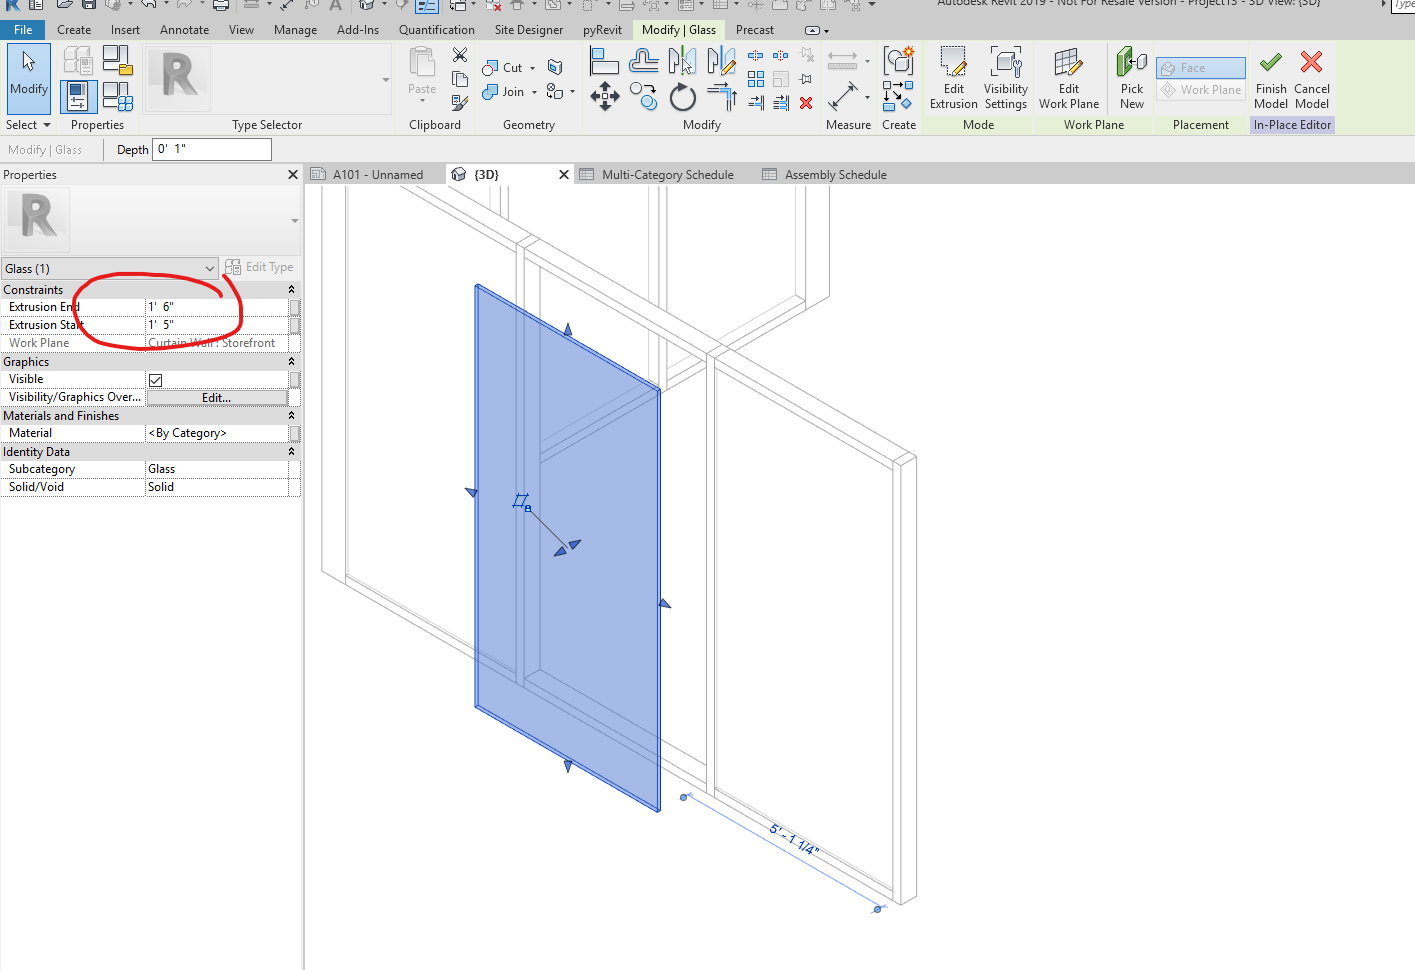Click Pick New host
Image resolution: width=1415 pixels, height=970 pixels.
1132,78
